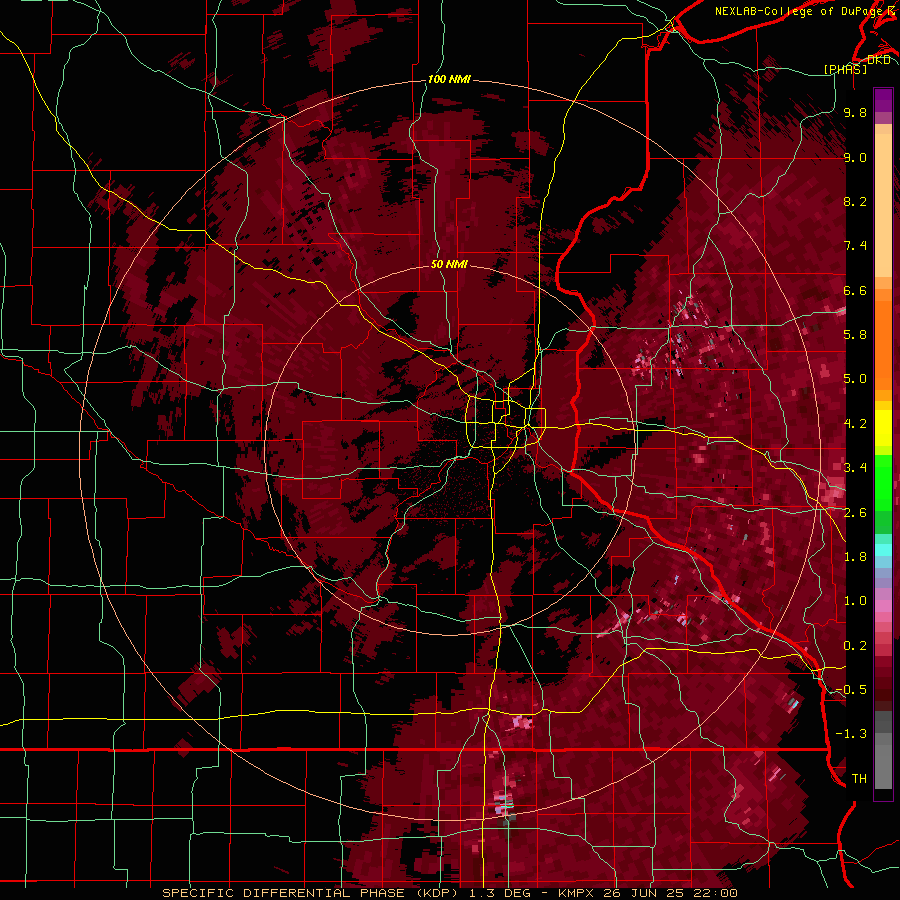Click the 1.8 value on the color scale
900x900 pixels.
[x=855, y=556]
